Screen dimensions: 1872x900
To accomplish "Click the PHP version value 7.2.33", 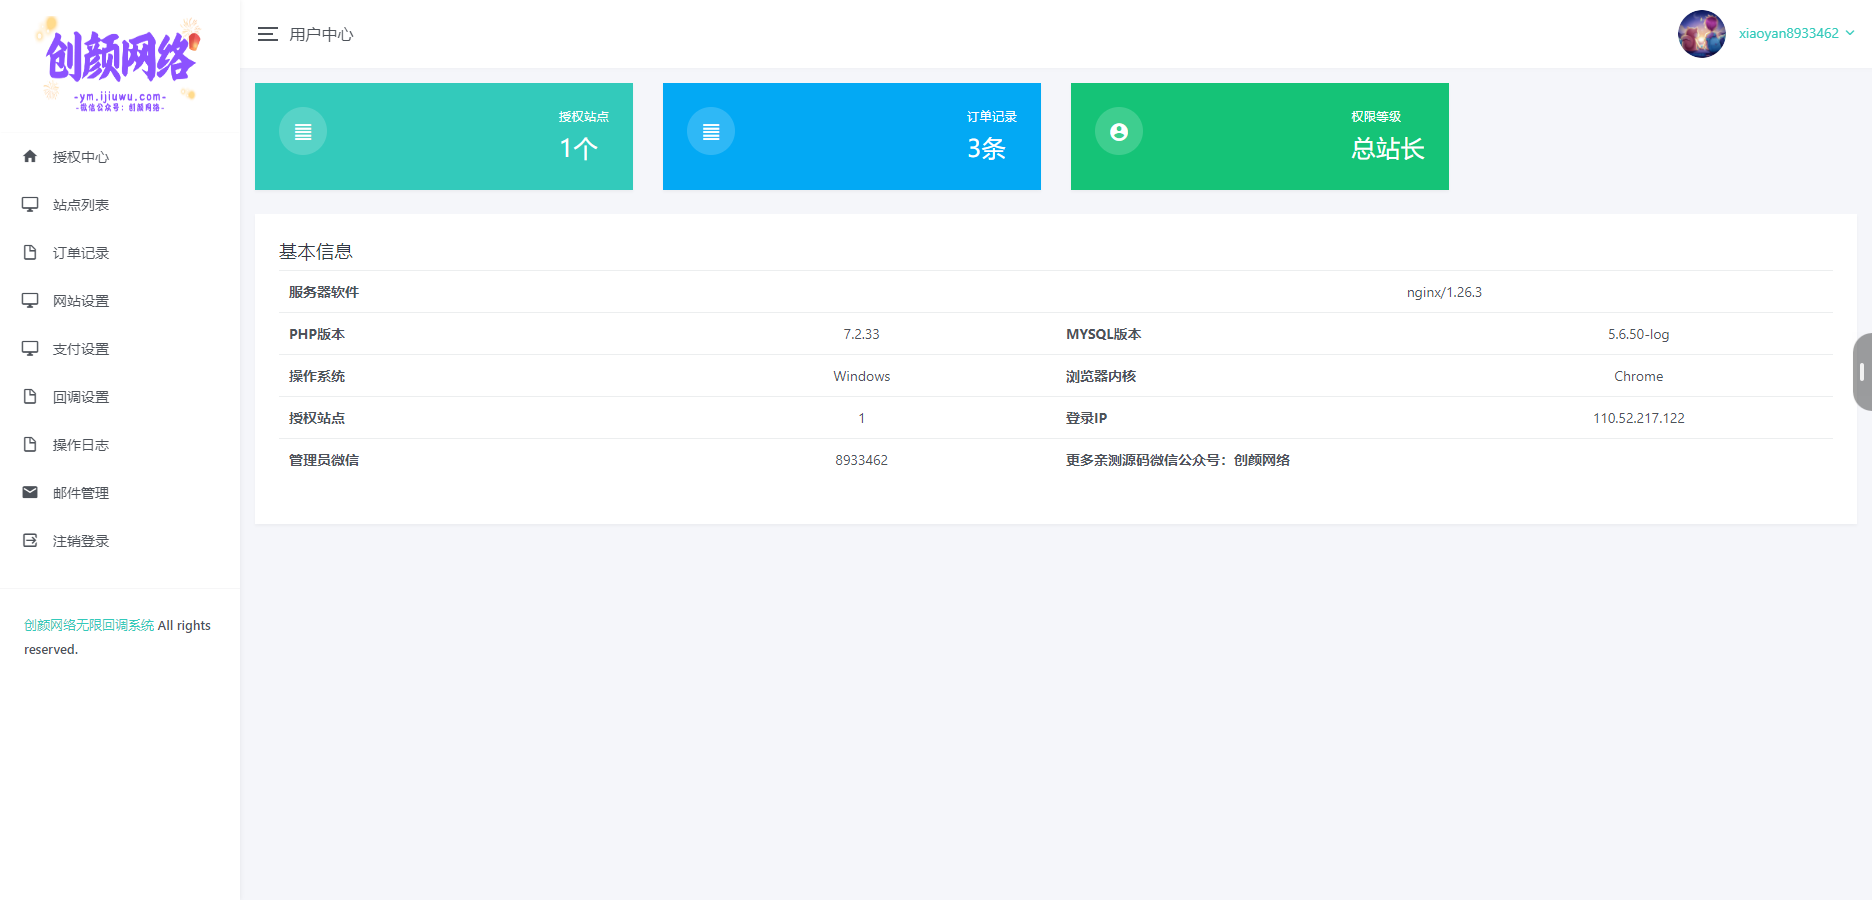I will click(x=861, y=334).
